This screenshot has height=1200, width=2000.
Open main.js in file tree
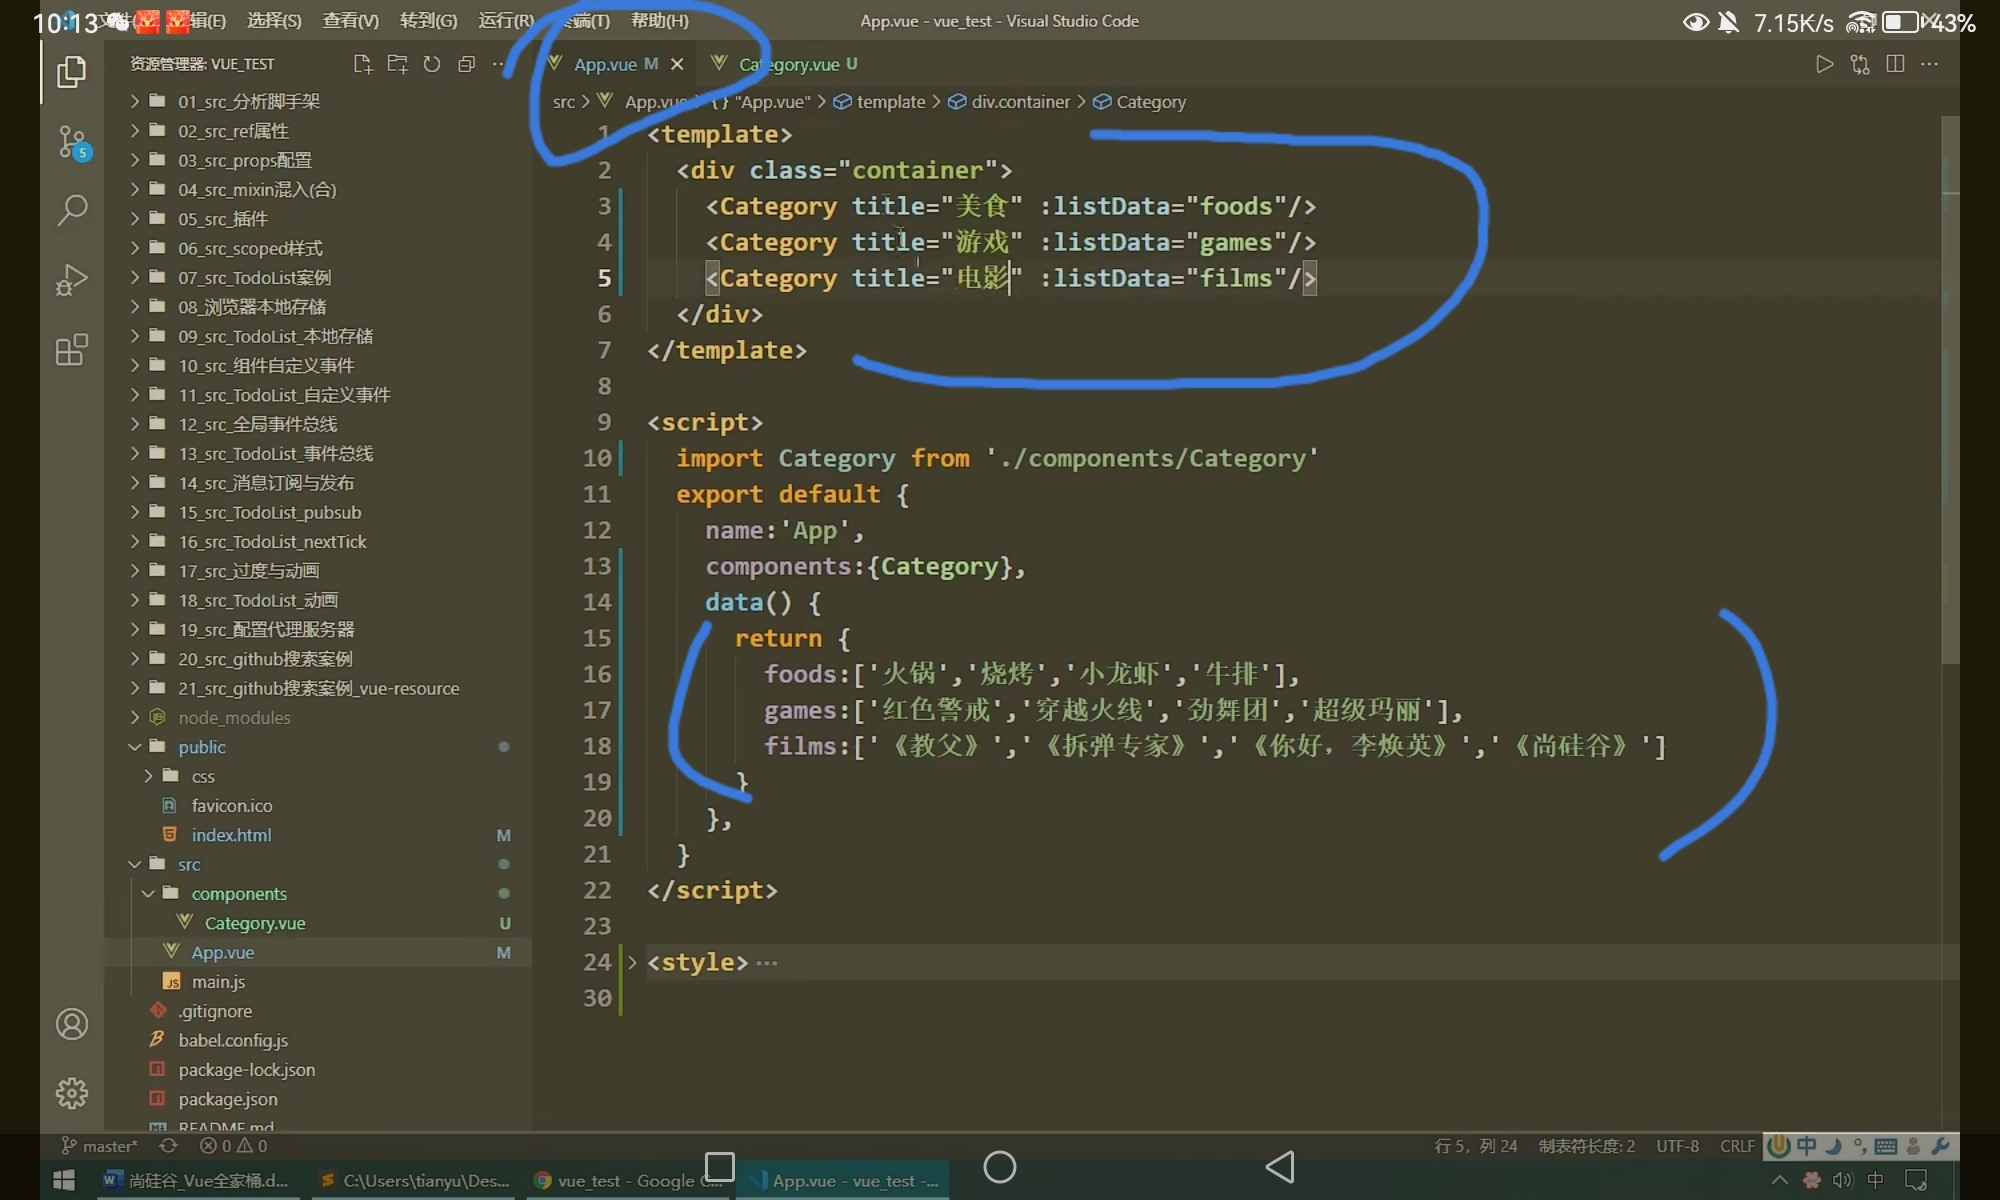[x=218, y=982]
